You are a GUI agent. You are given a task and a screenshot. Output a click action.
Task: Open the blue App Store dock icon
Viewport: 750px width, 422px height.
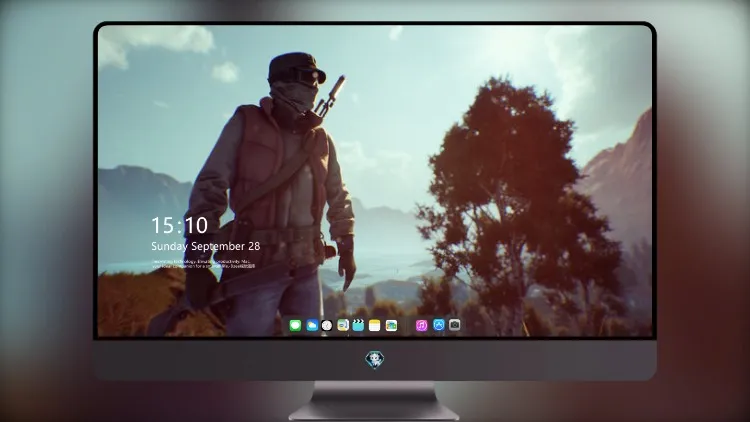pyautogui.click(x=439, y=325)
